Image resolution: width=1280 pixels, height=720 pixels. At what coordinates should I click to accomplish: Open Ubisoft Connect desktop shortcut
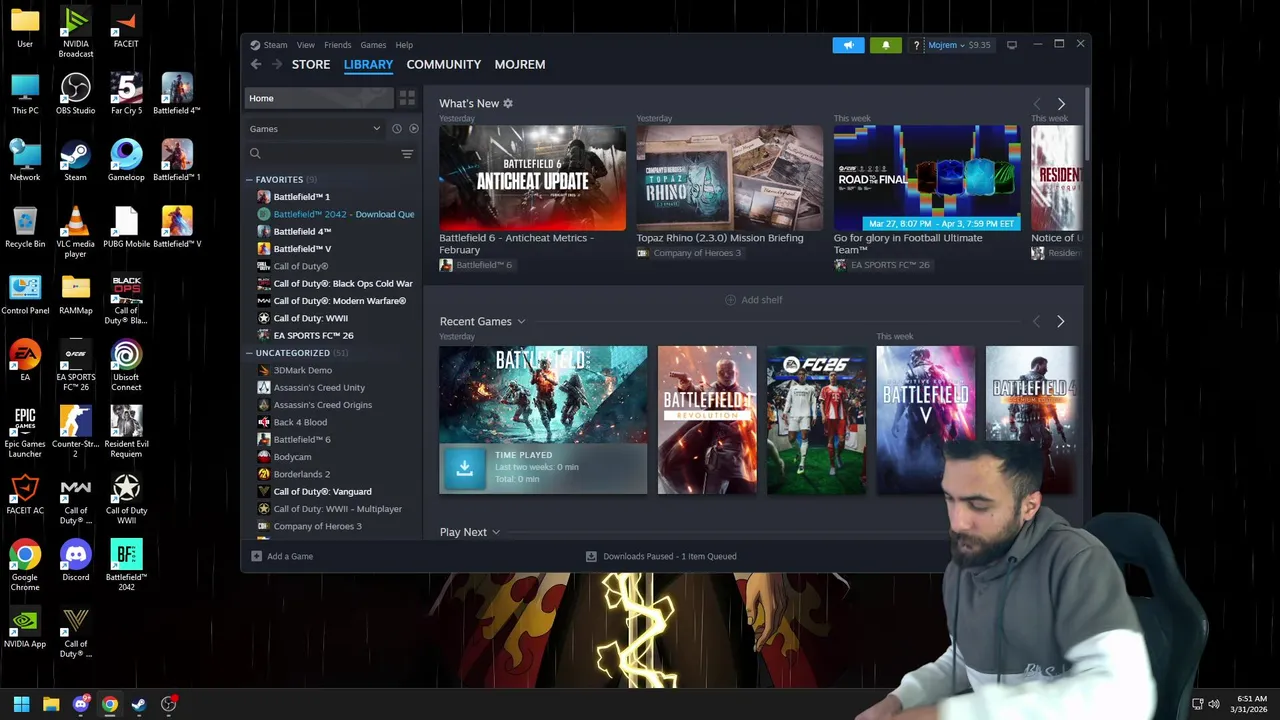[x=126, y=365]
